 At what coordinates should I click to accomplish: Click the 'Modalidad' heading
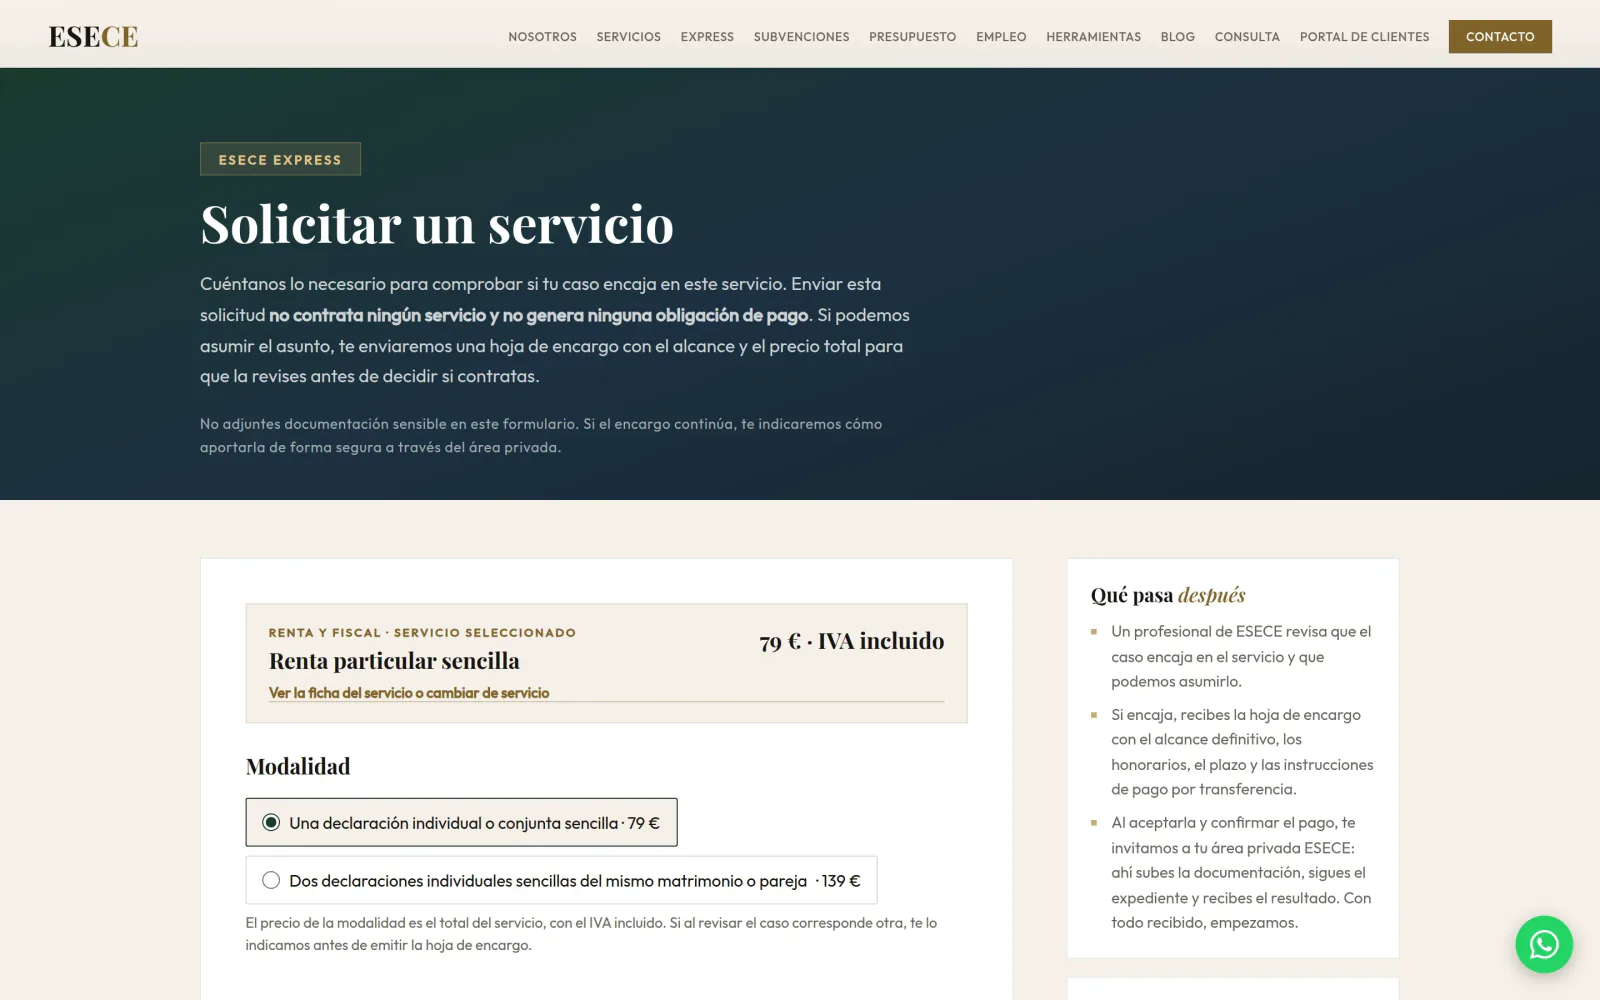pos(298,767)
